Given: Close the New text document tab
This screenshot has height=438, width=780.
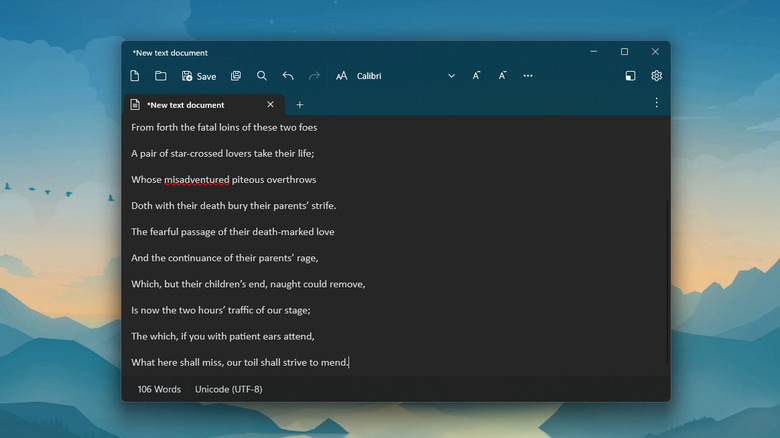Looking at the screenshot, I should tap(270, 104).
